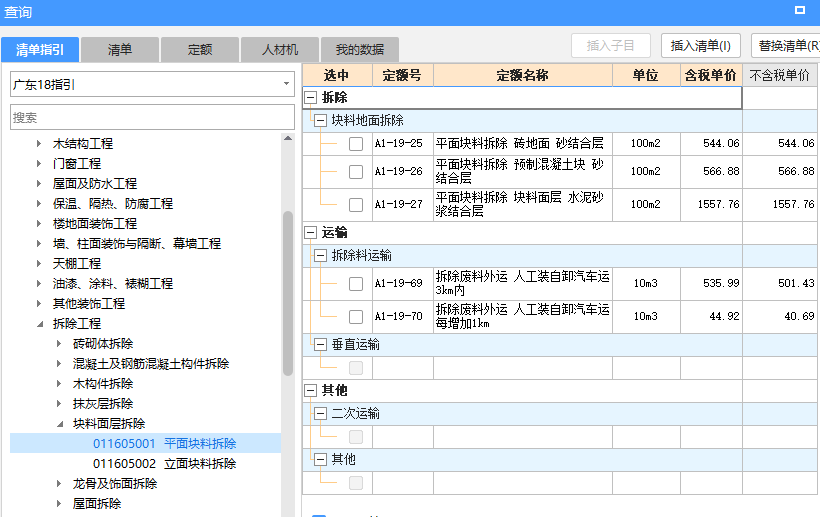Viewport: 820px width, 517px height.
Task: Click the 插入子目 button
Action: 611,45
